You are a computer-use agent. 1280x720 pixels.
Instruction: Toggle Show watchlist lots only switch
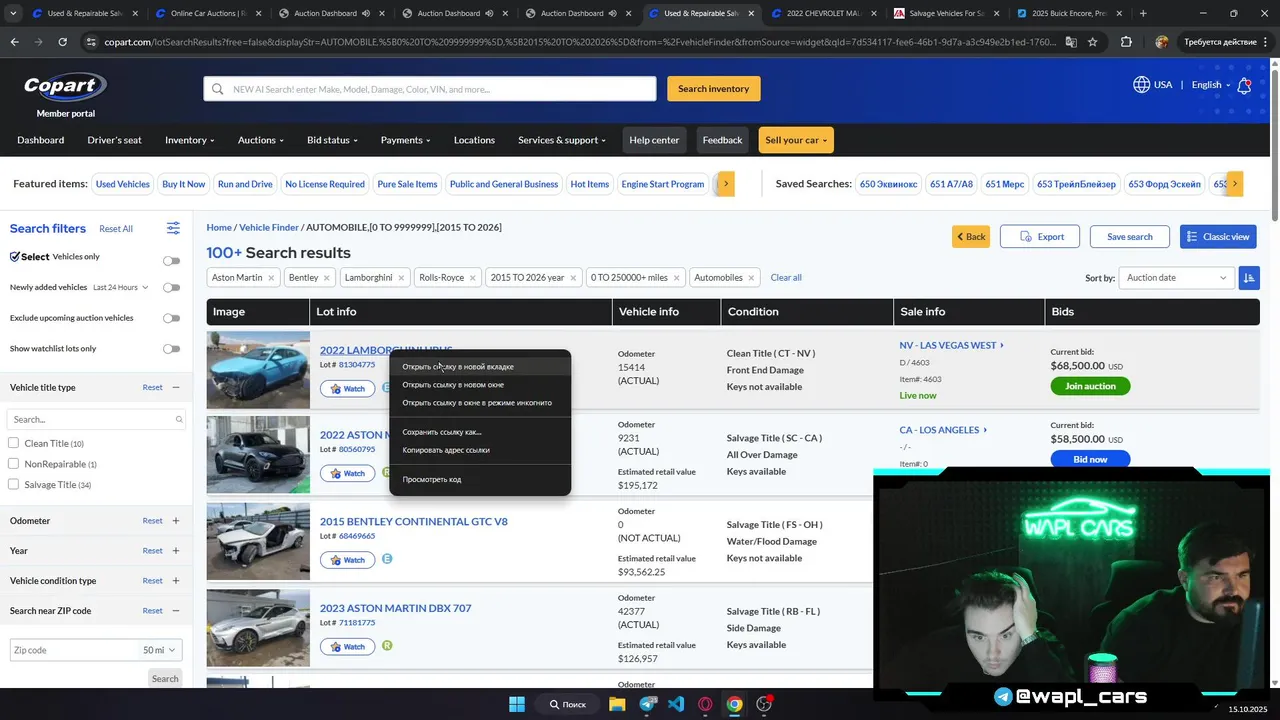(x=172, y=349)
